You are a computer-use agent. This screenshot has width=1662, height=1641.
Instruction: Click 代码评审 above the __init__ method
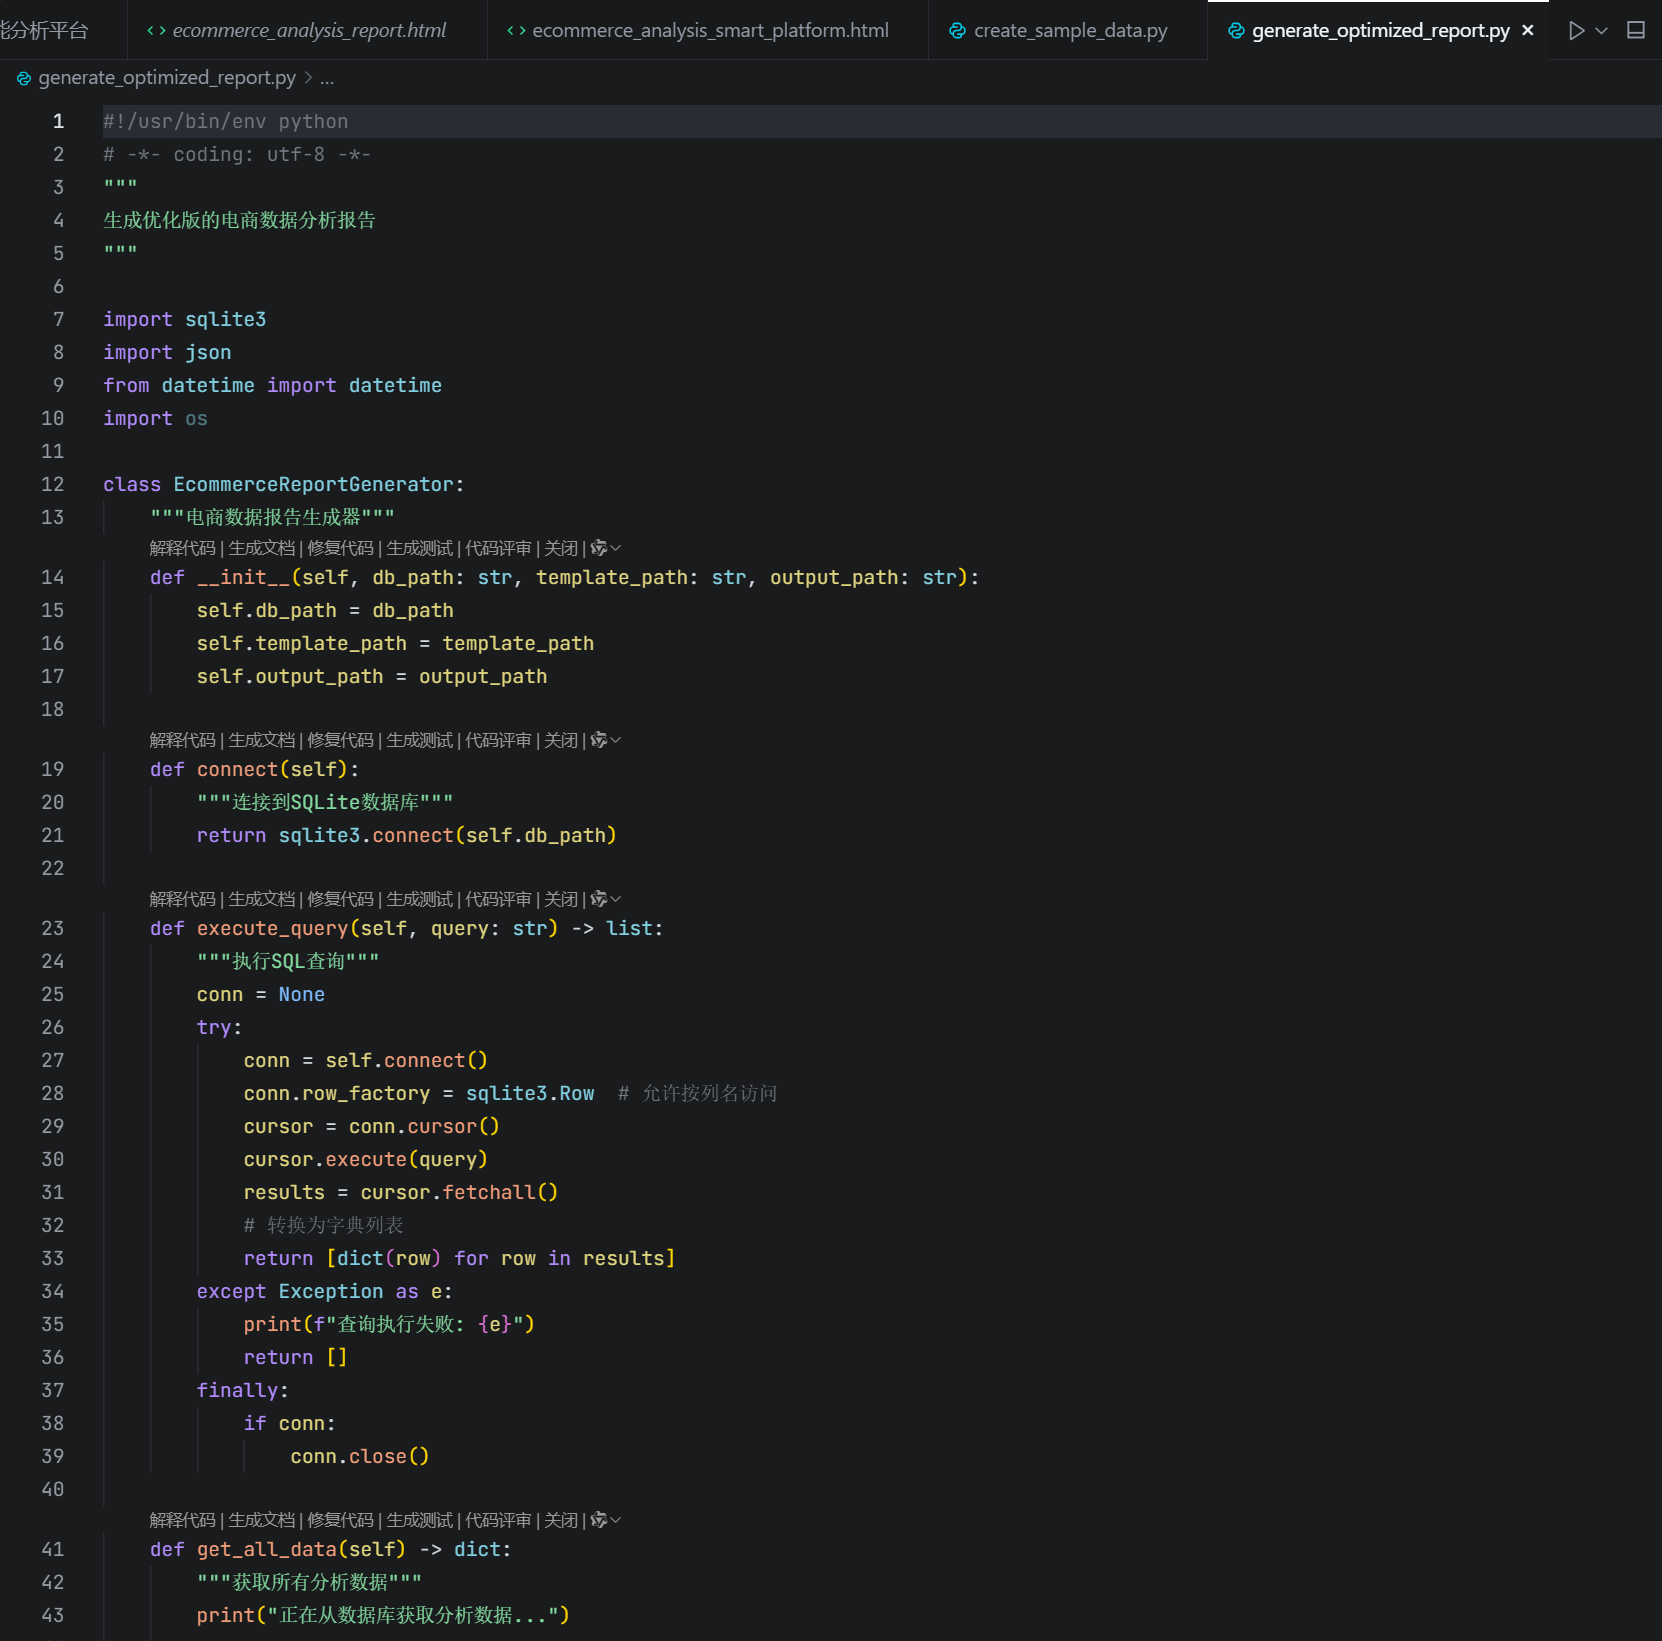[498, 548]
